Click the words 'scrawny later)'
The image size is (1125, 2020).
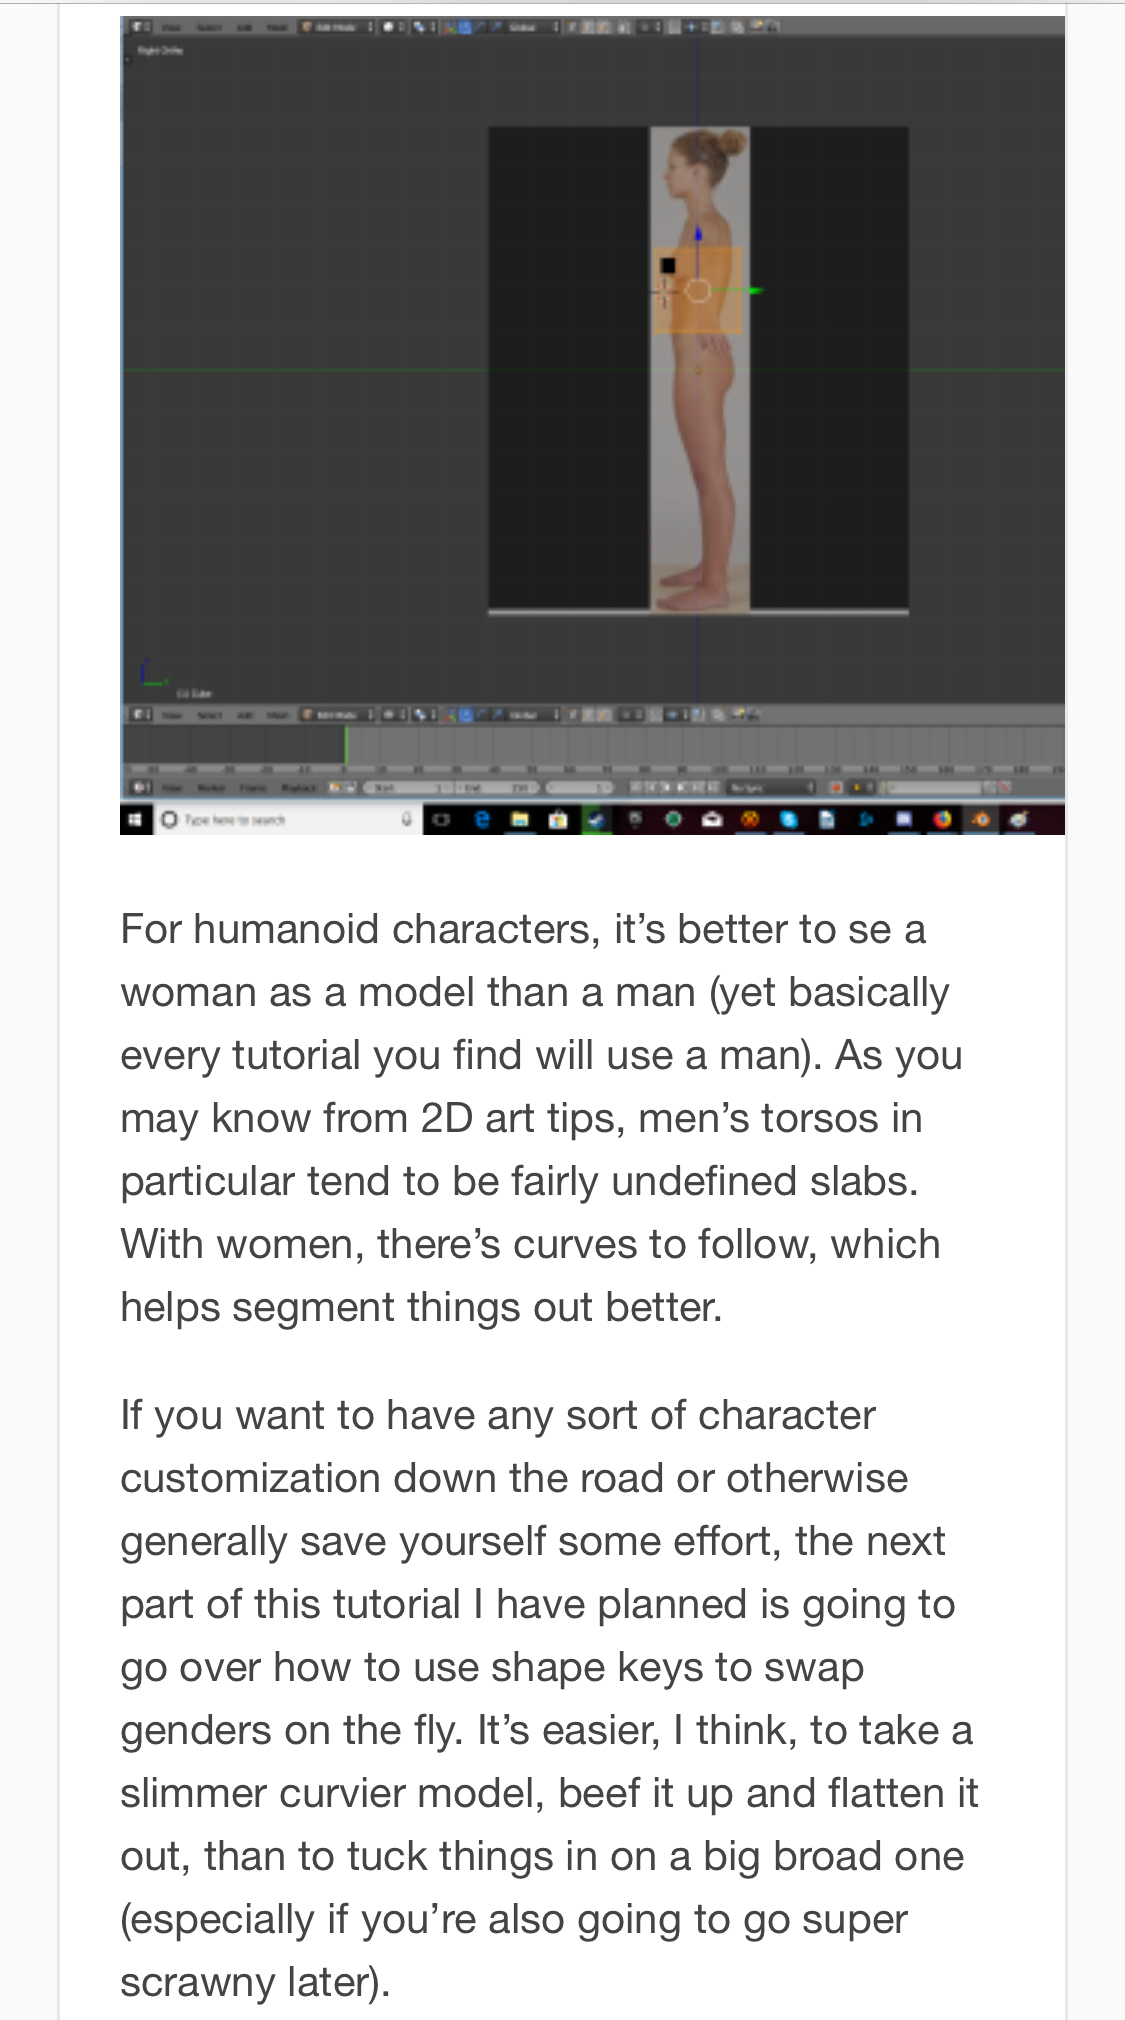coord(255,1983)
